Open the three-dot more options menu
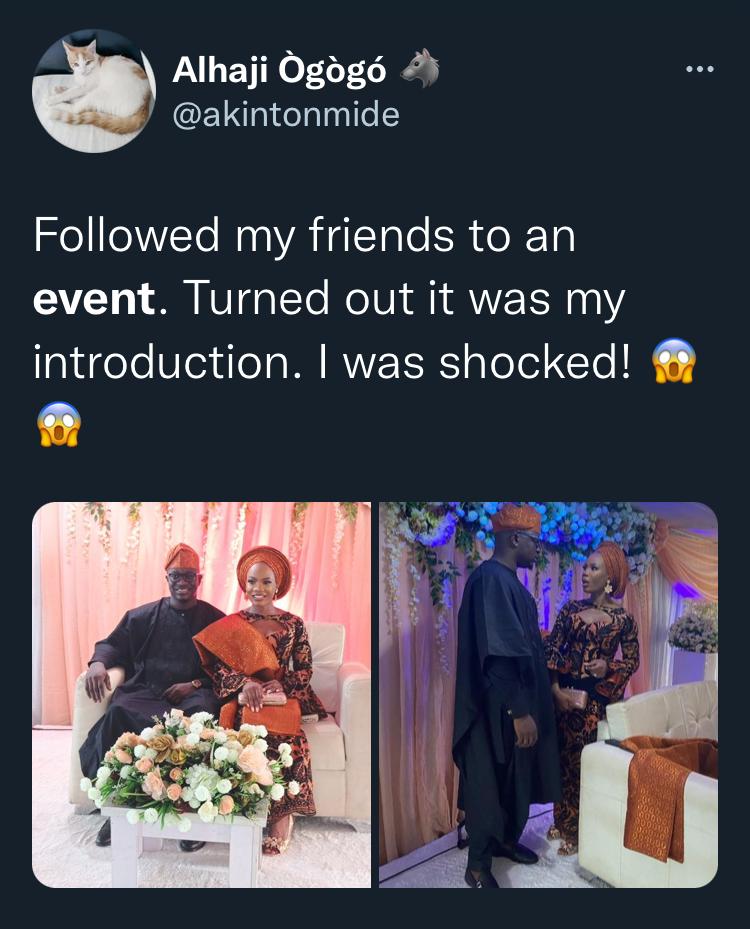 [699, 70]
